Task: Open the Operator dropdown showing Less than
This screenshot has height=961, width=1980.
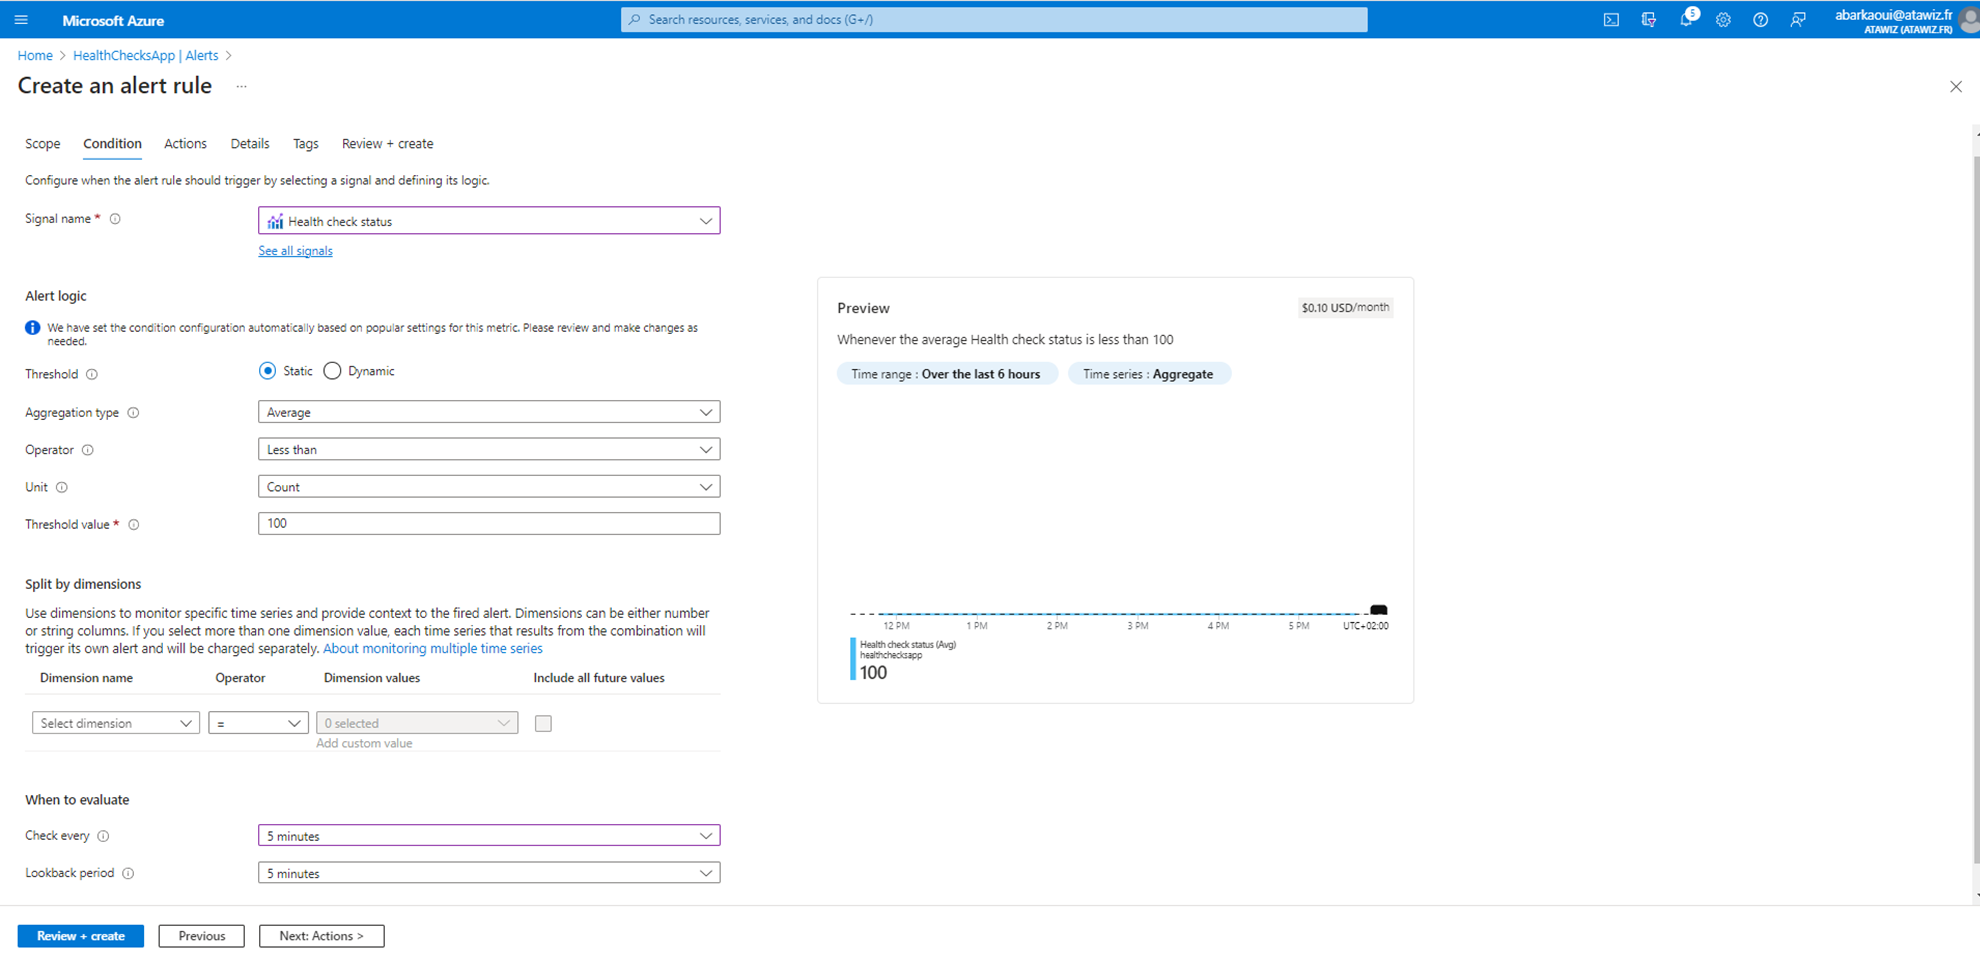Action: (x=488, y=450)
